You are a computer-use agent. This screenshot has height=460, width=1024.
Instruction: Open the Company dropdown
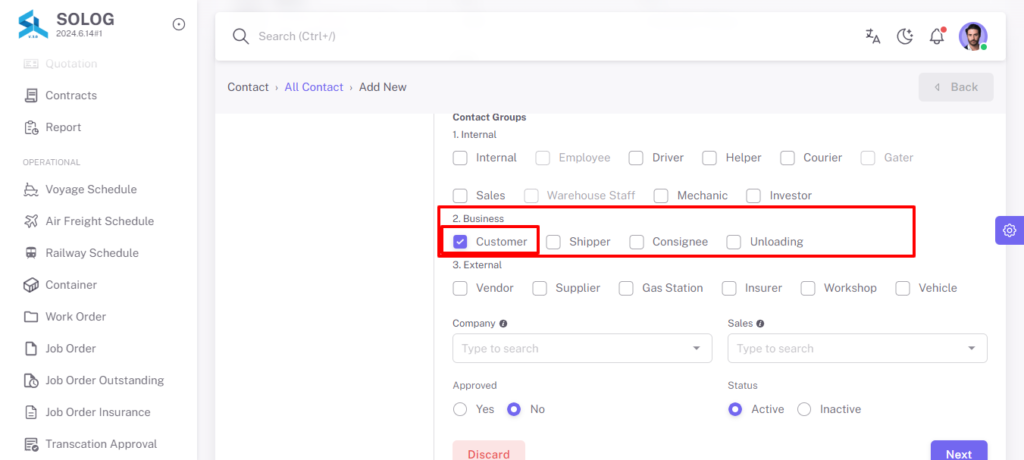582,348
